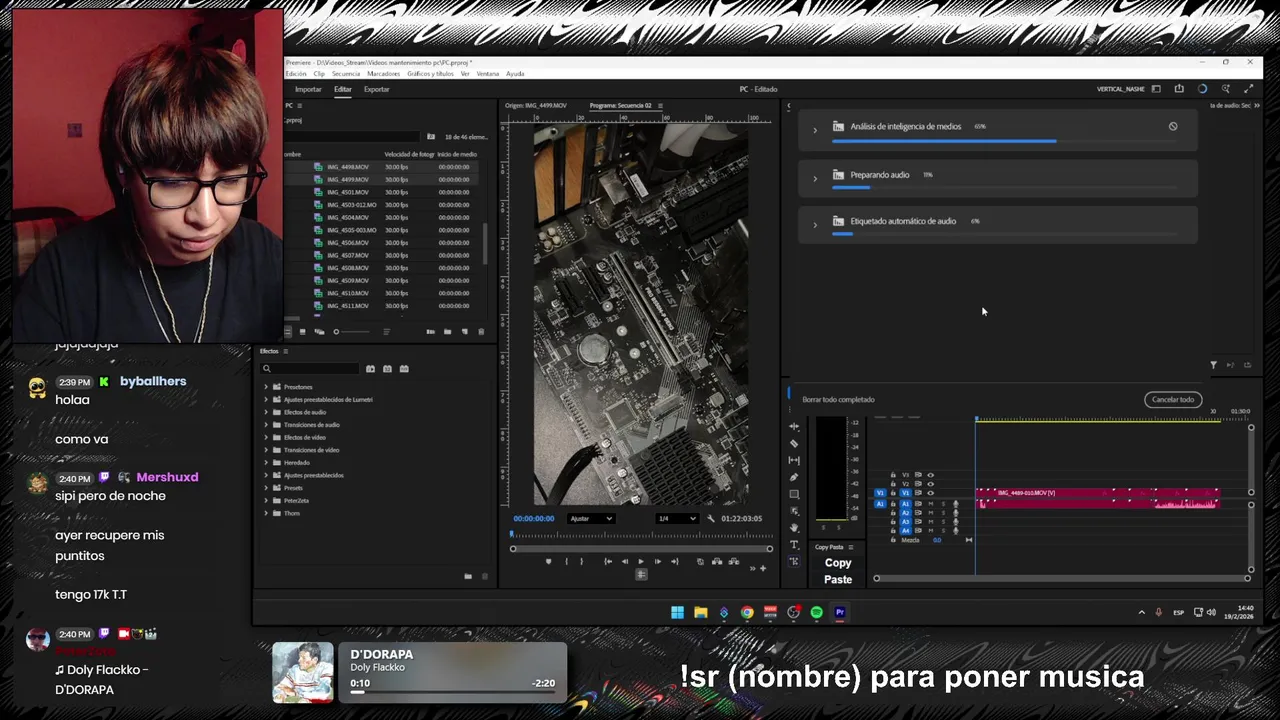Screen dimensions: 1280x720
Task: Expand Transiciones de vídeo folder
Action: 266,450
